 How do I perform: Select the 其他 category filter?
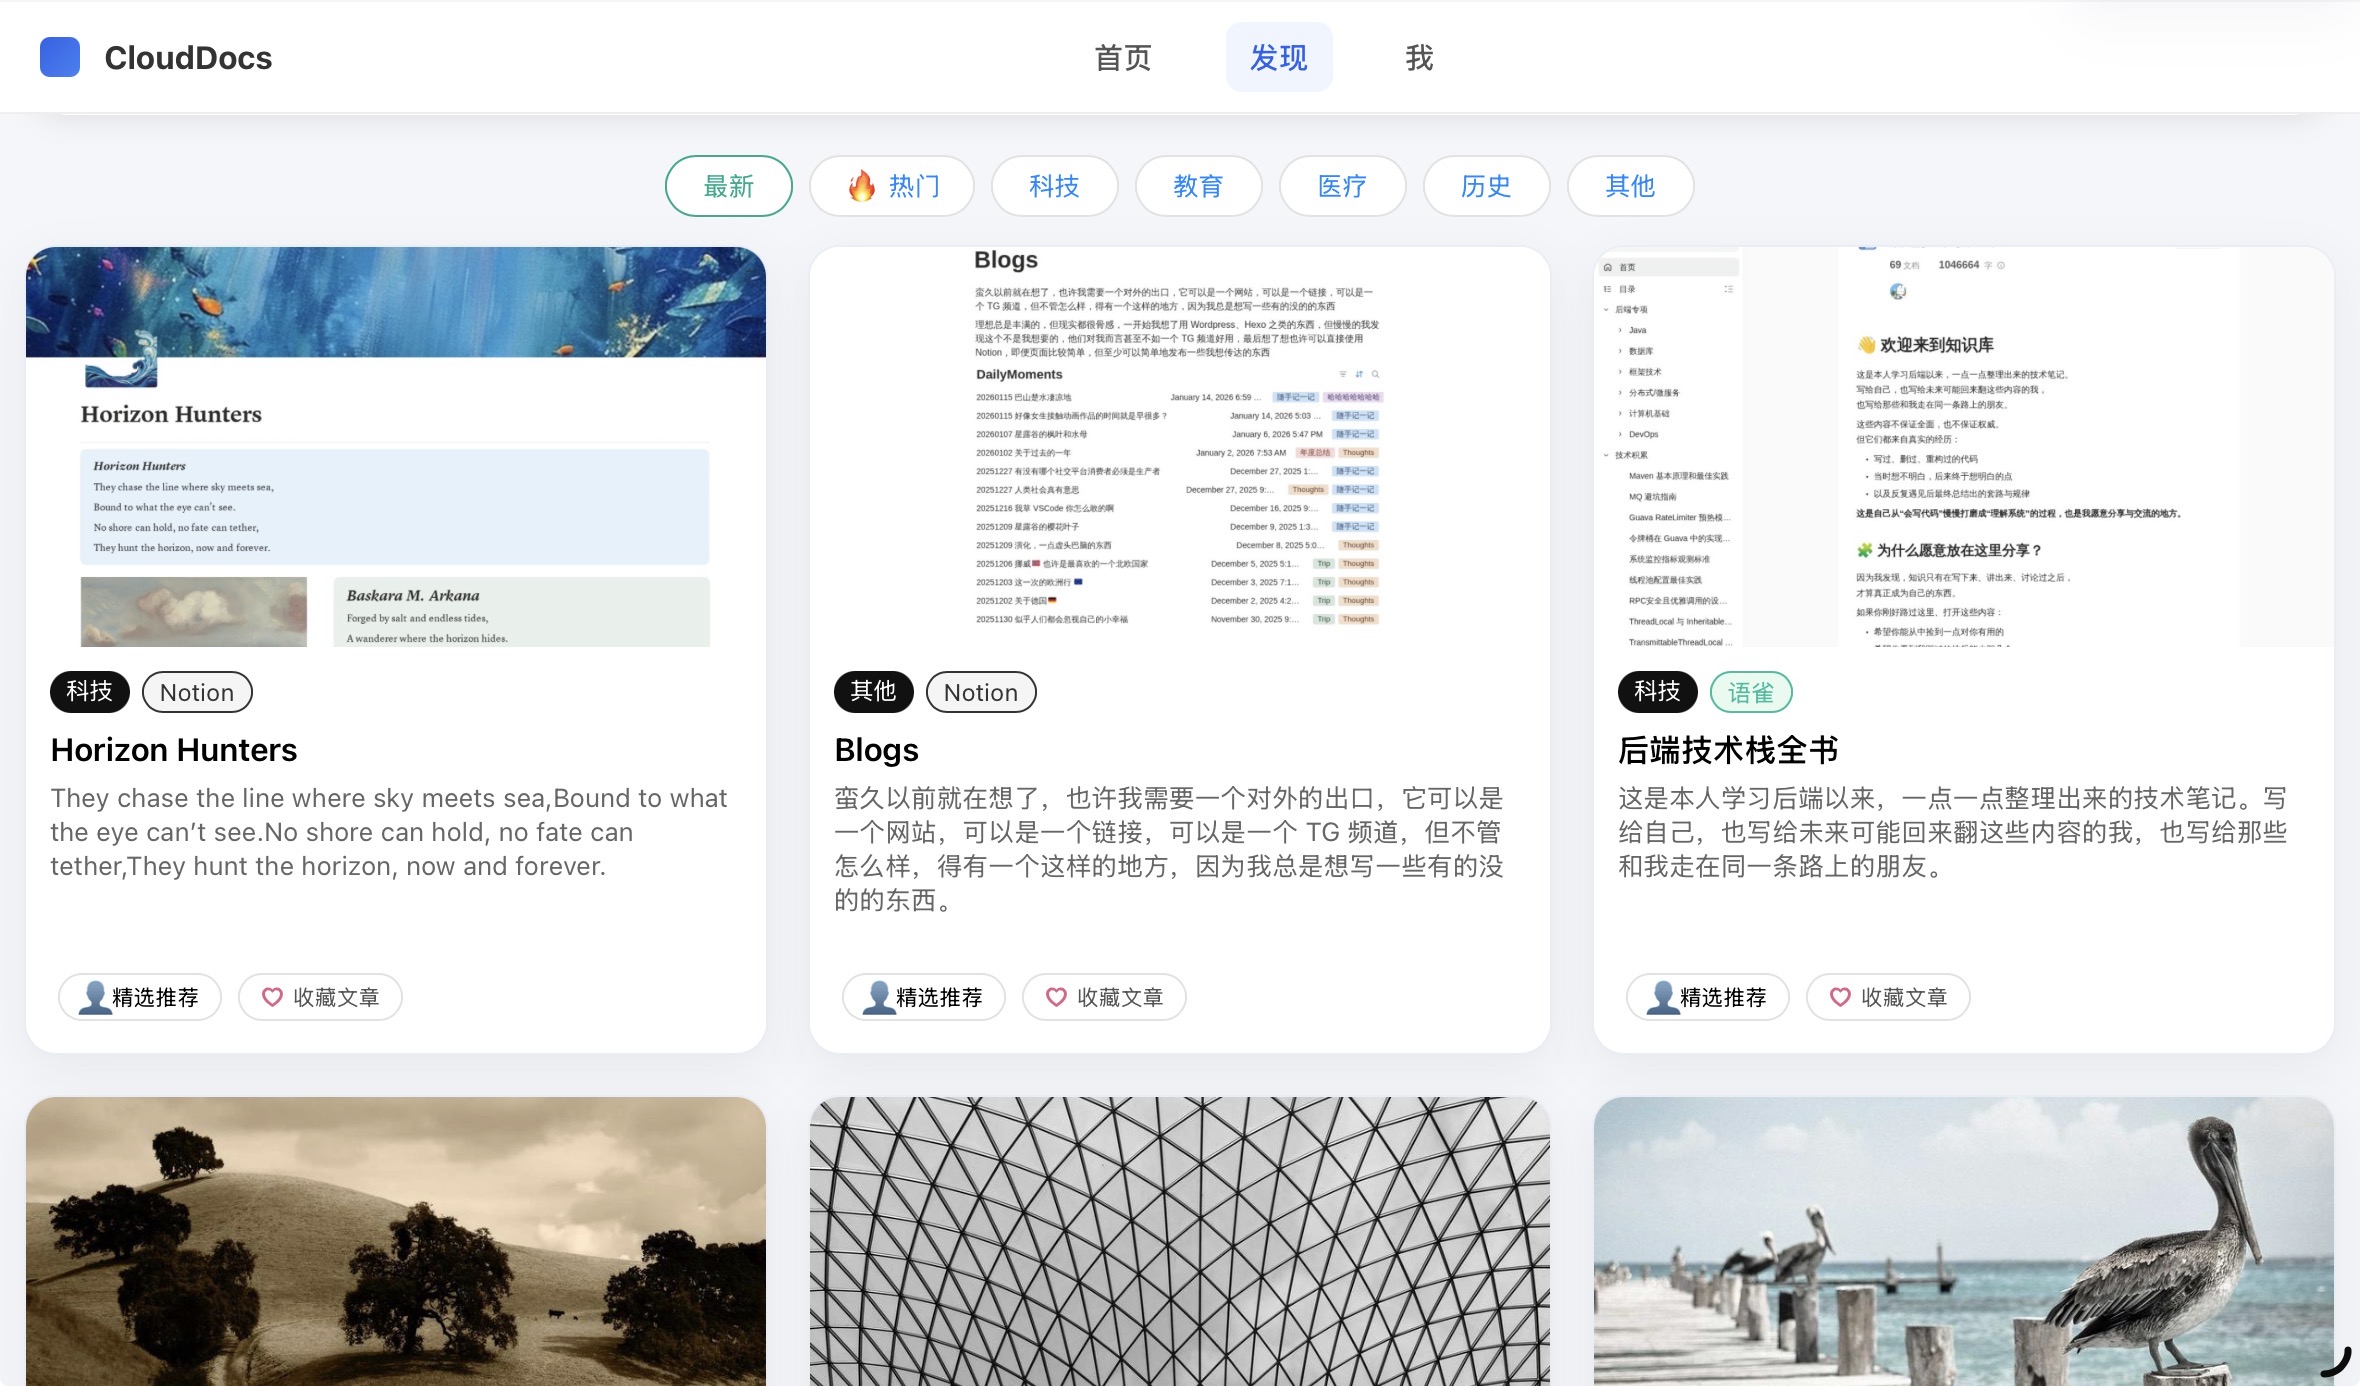[x=1630, y=186]
